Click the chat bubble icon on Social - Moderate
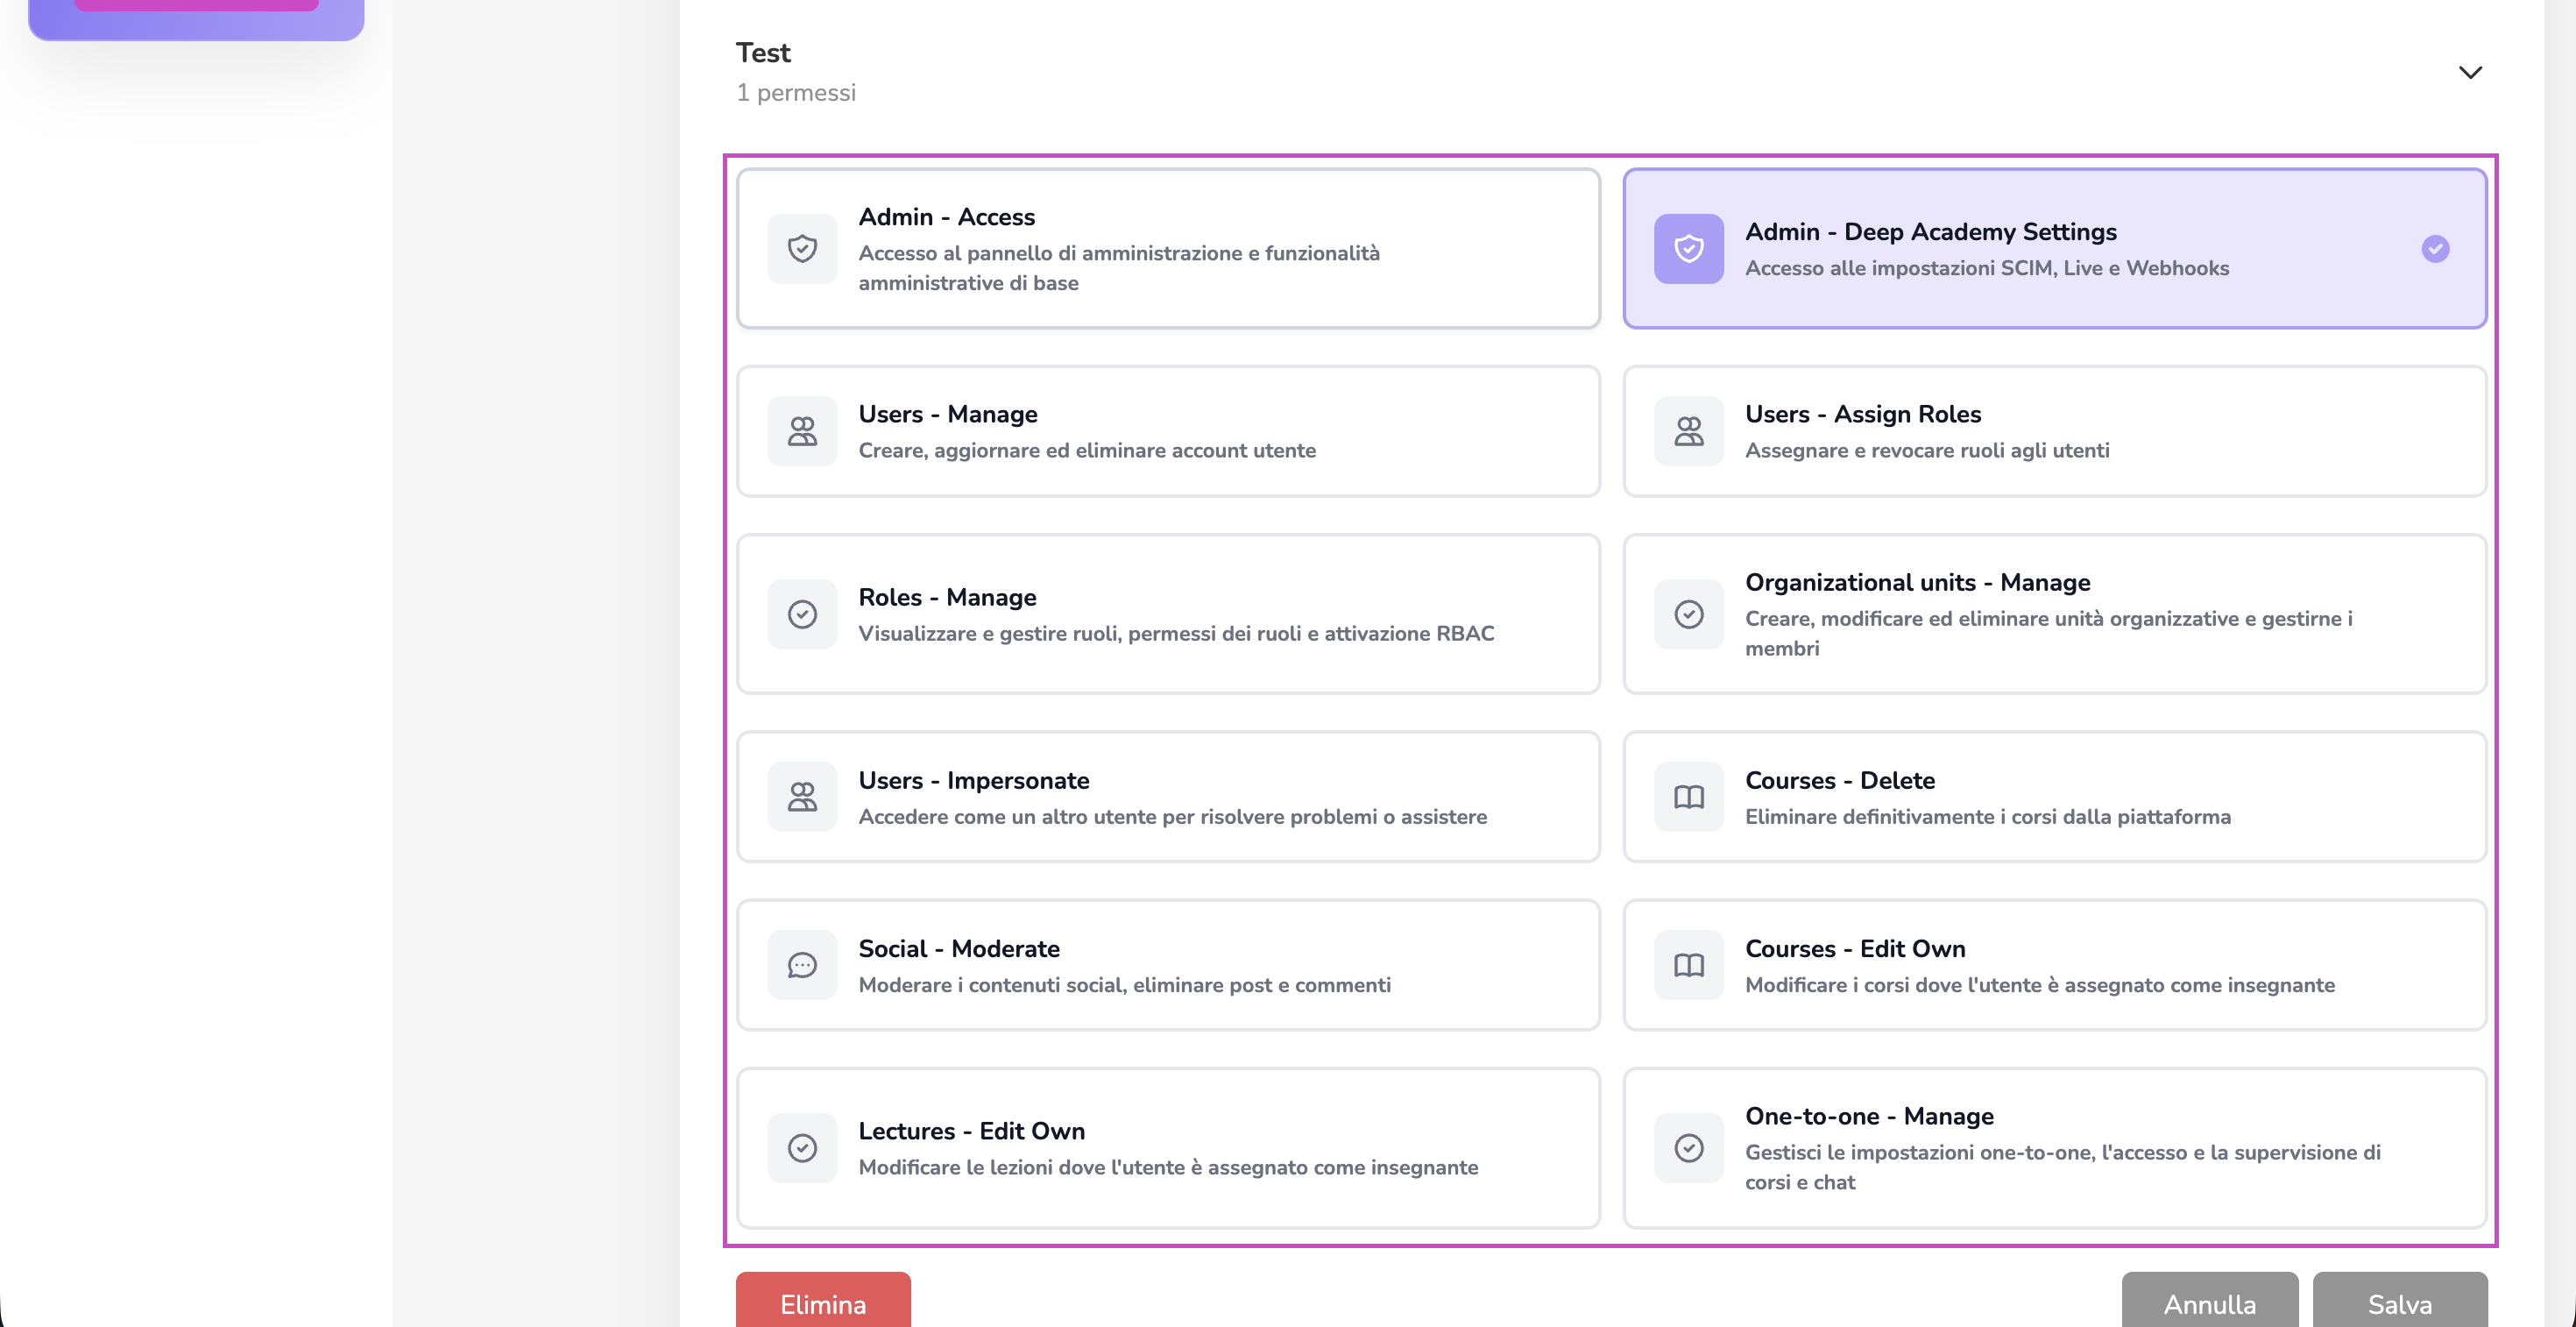This screenshot has width=2576, height=1327. pyautogui.click(x=802, y=965)
